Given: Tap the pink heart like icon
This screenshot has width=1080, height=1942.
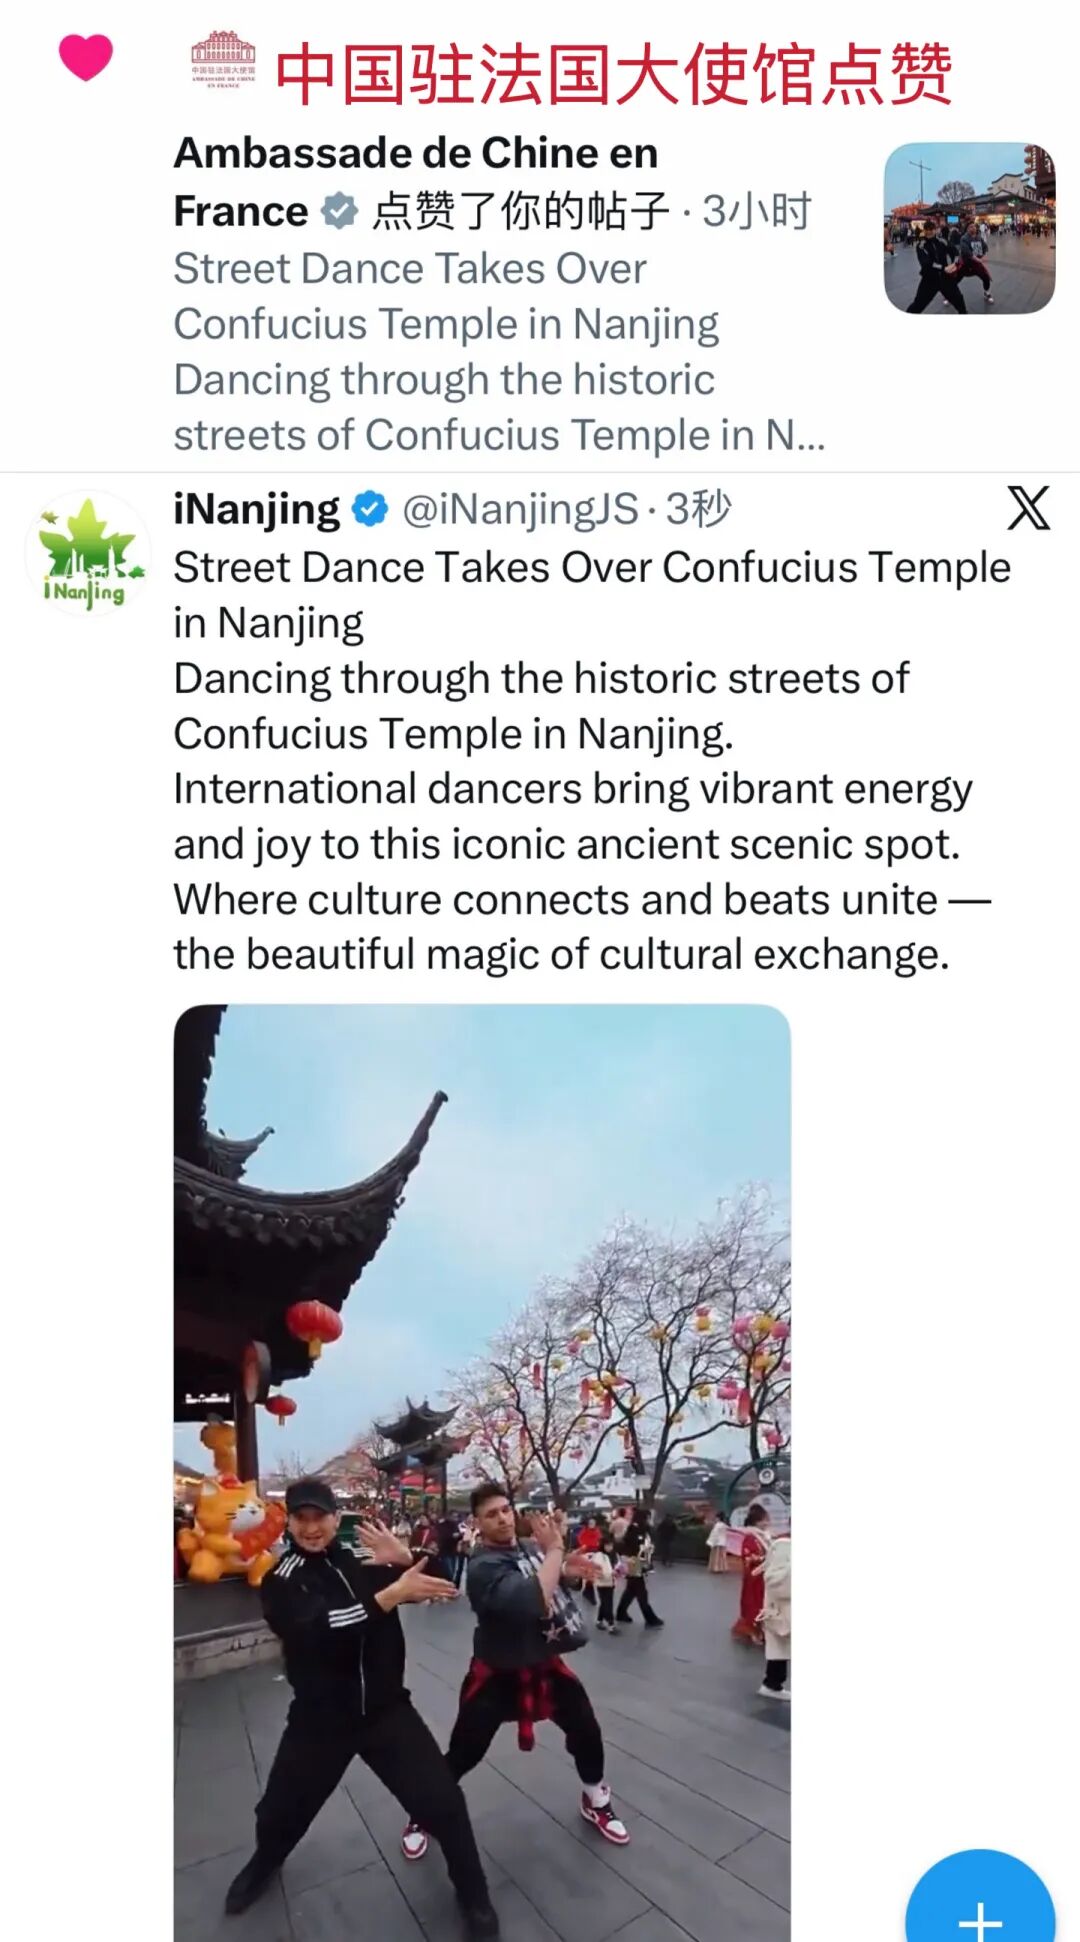Looking at the screenshot, I should (86, 57).
